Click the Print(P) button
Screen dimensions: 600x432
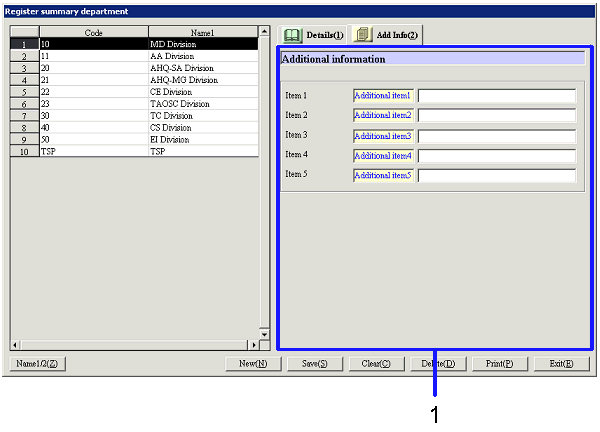[499, 364]
